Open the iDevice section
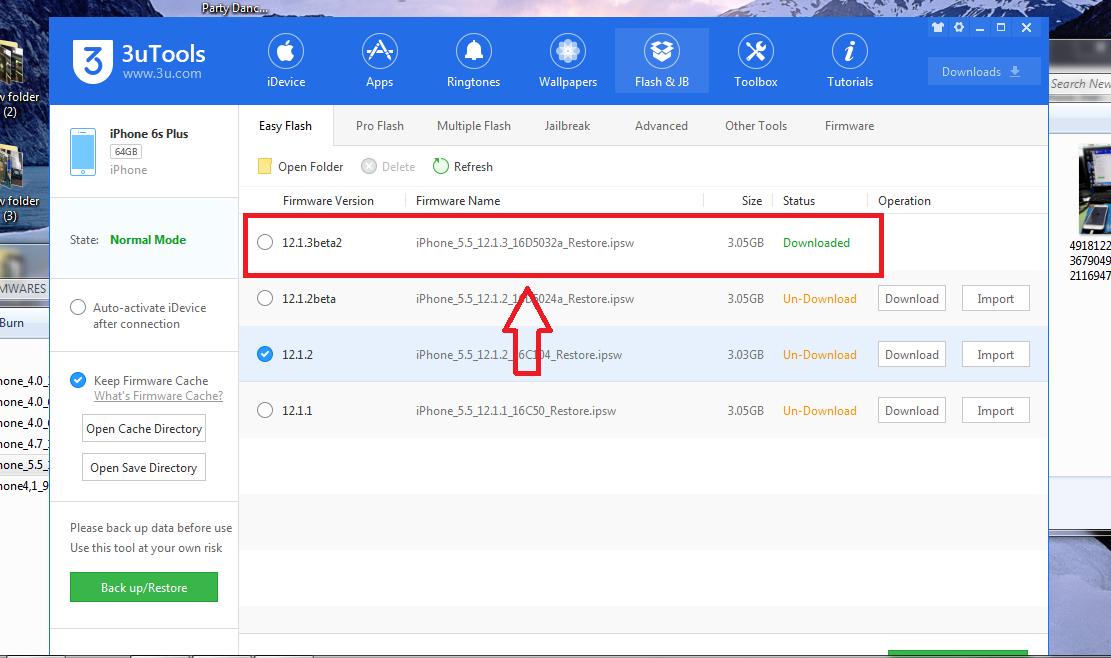This screenshot has height=658, width=1111. (x=286, y=61)
